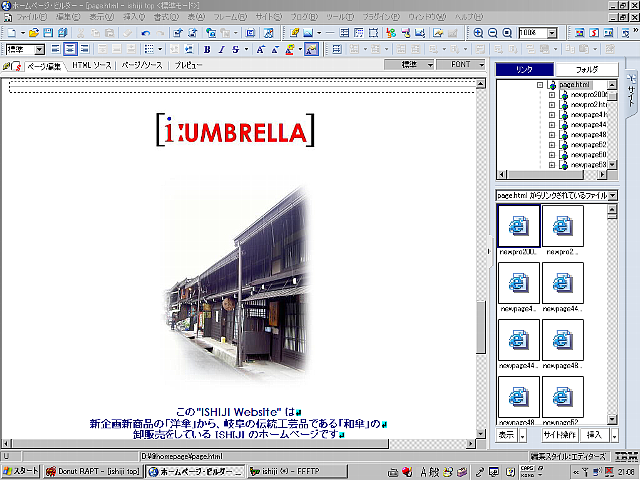Click the decrease font size icon
The height and width of the screenshot is (480, 640).
(275, 49)
